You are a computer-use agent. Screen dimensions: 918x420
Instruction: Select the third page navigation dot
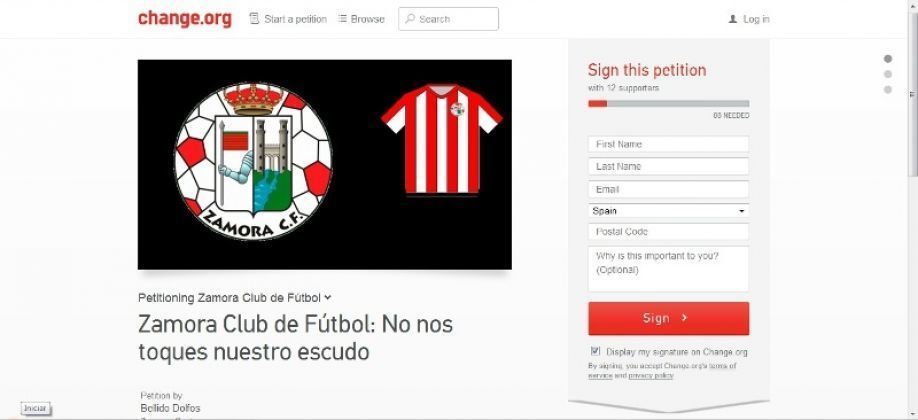[888, 90]
